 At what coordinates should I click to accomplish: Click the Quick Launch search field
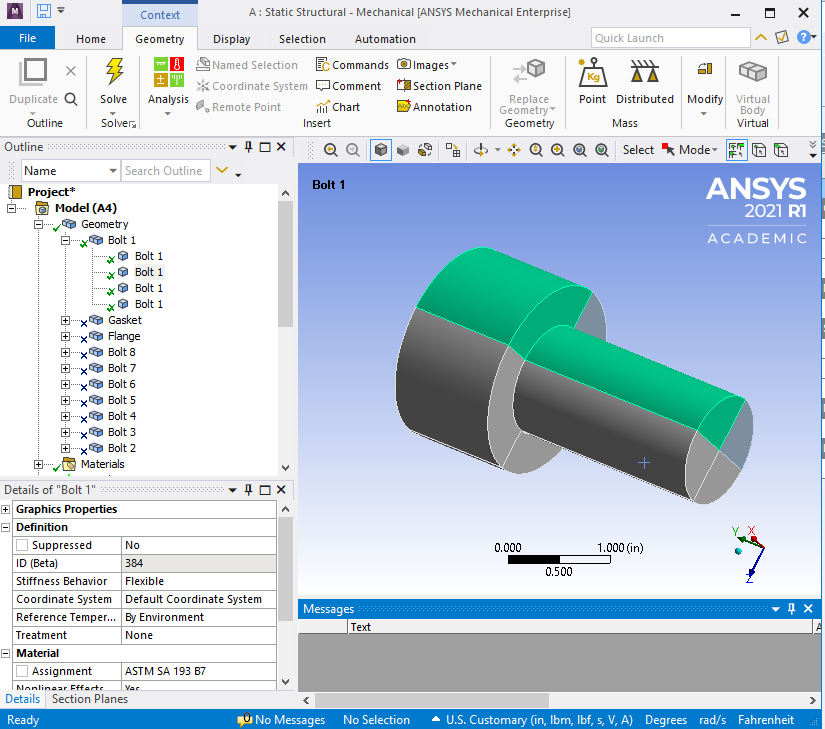(x=669, y=38)
